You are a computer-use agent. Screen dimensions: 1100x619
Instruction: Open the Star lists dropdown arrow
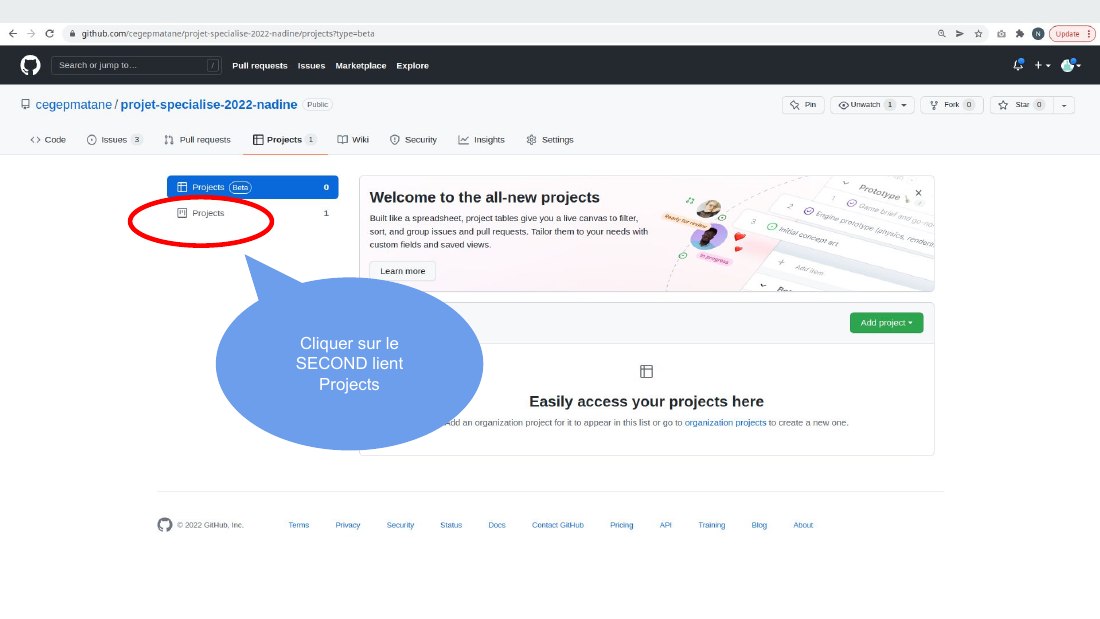click(1064, 105)
